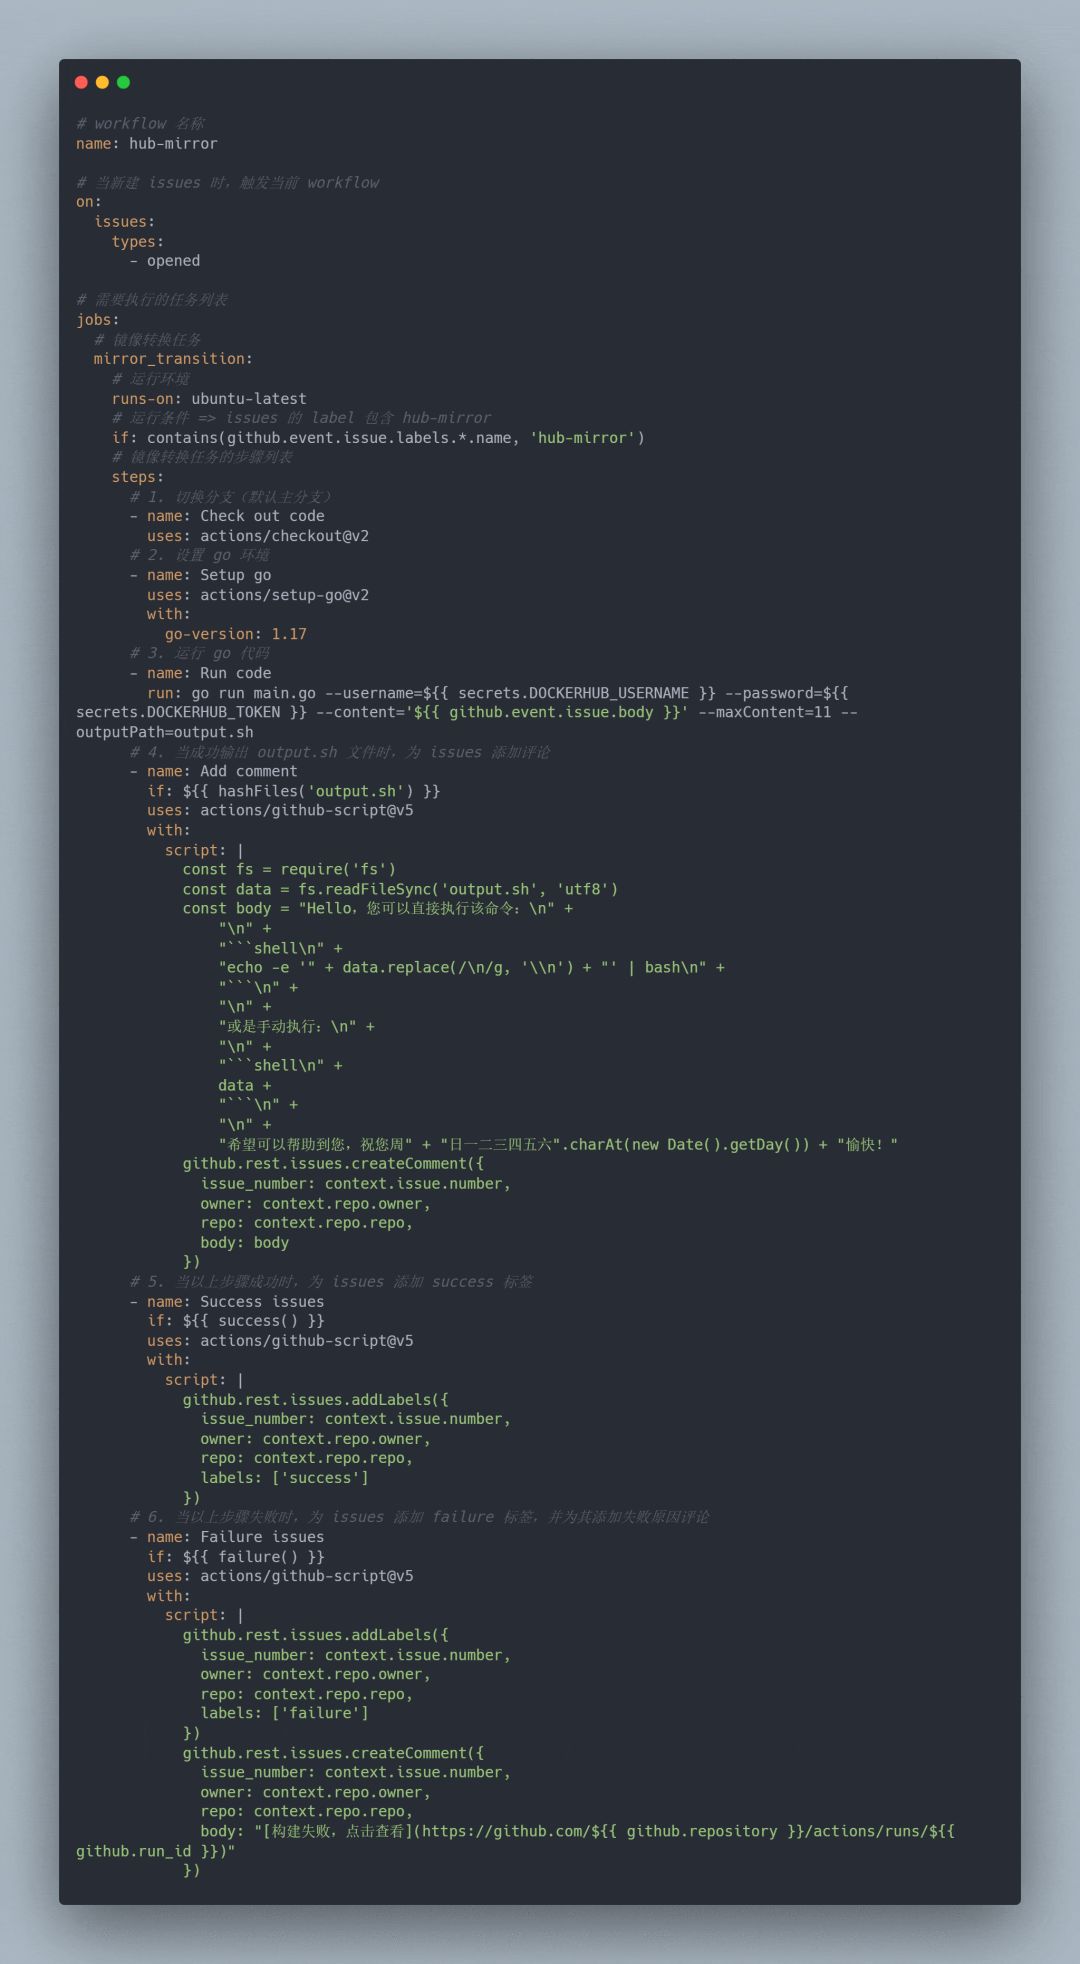This screenshot has height=1964, width=1080.
Task: Click the 'name: hub-mirror' line
Action: 147,144
